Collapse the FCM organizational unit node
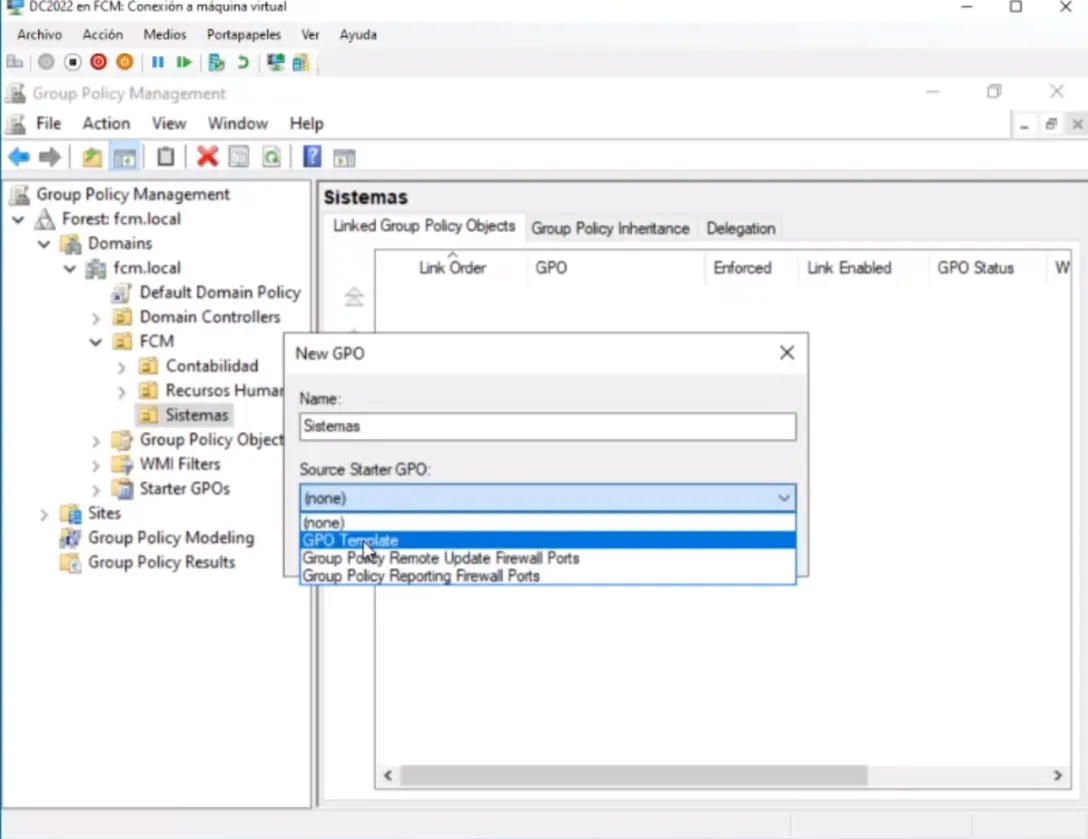 click(96, 342)
